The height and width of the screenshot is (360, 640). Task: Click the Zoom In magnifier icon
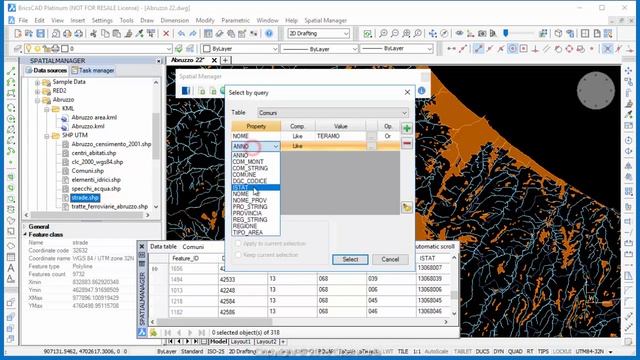pos(383,33)
